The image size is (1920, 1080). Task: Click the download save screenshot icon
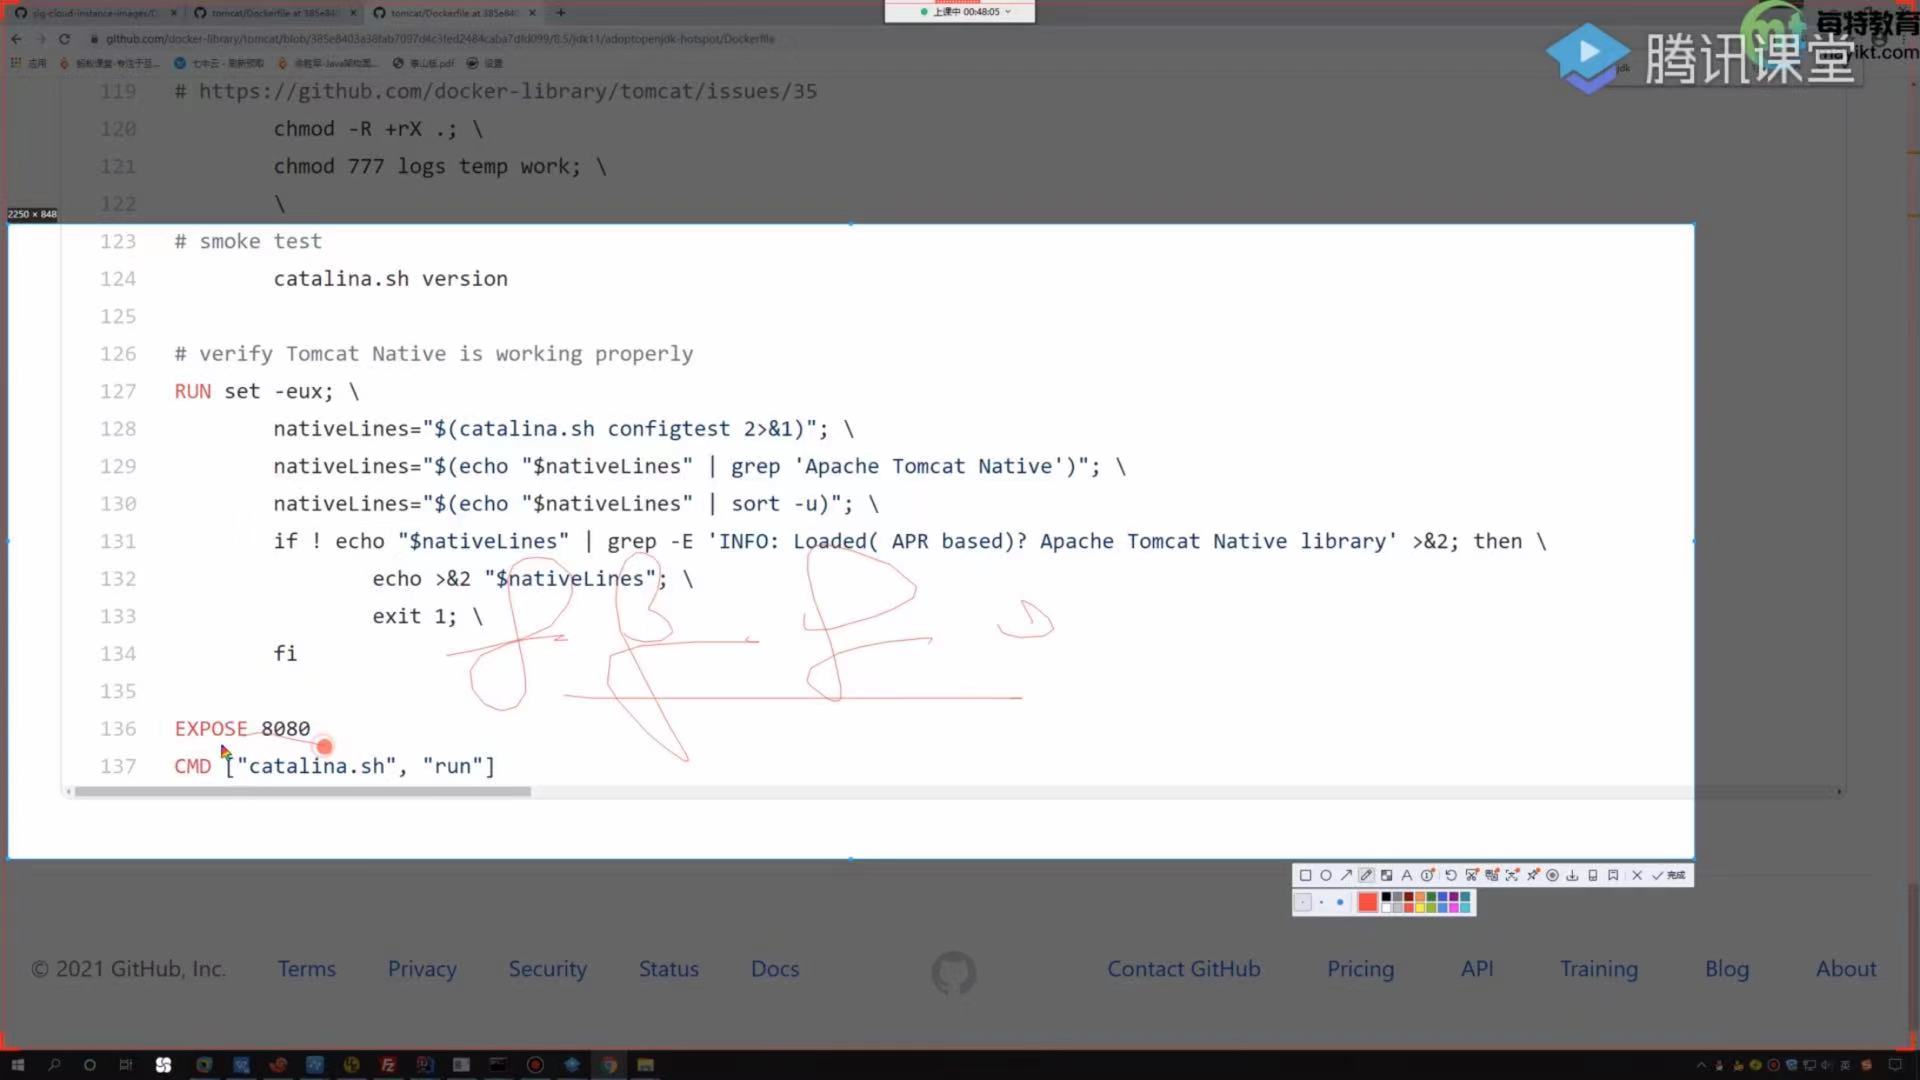tap(1572, 875)
